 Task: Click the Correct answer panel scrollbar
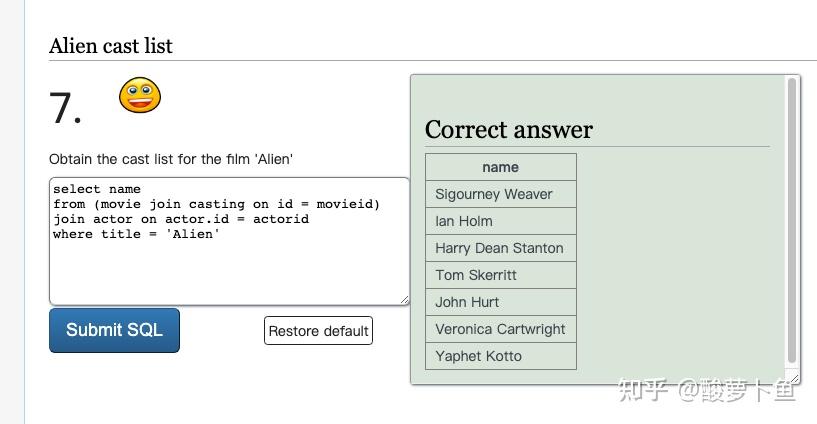point(792,220)
